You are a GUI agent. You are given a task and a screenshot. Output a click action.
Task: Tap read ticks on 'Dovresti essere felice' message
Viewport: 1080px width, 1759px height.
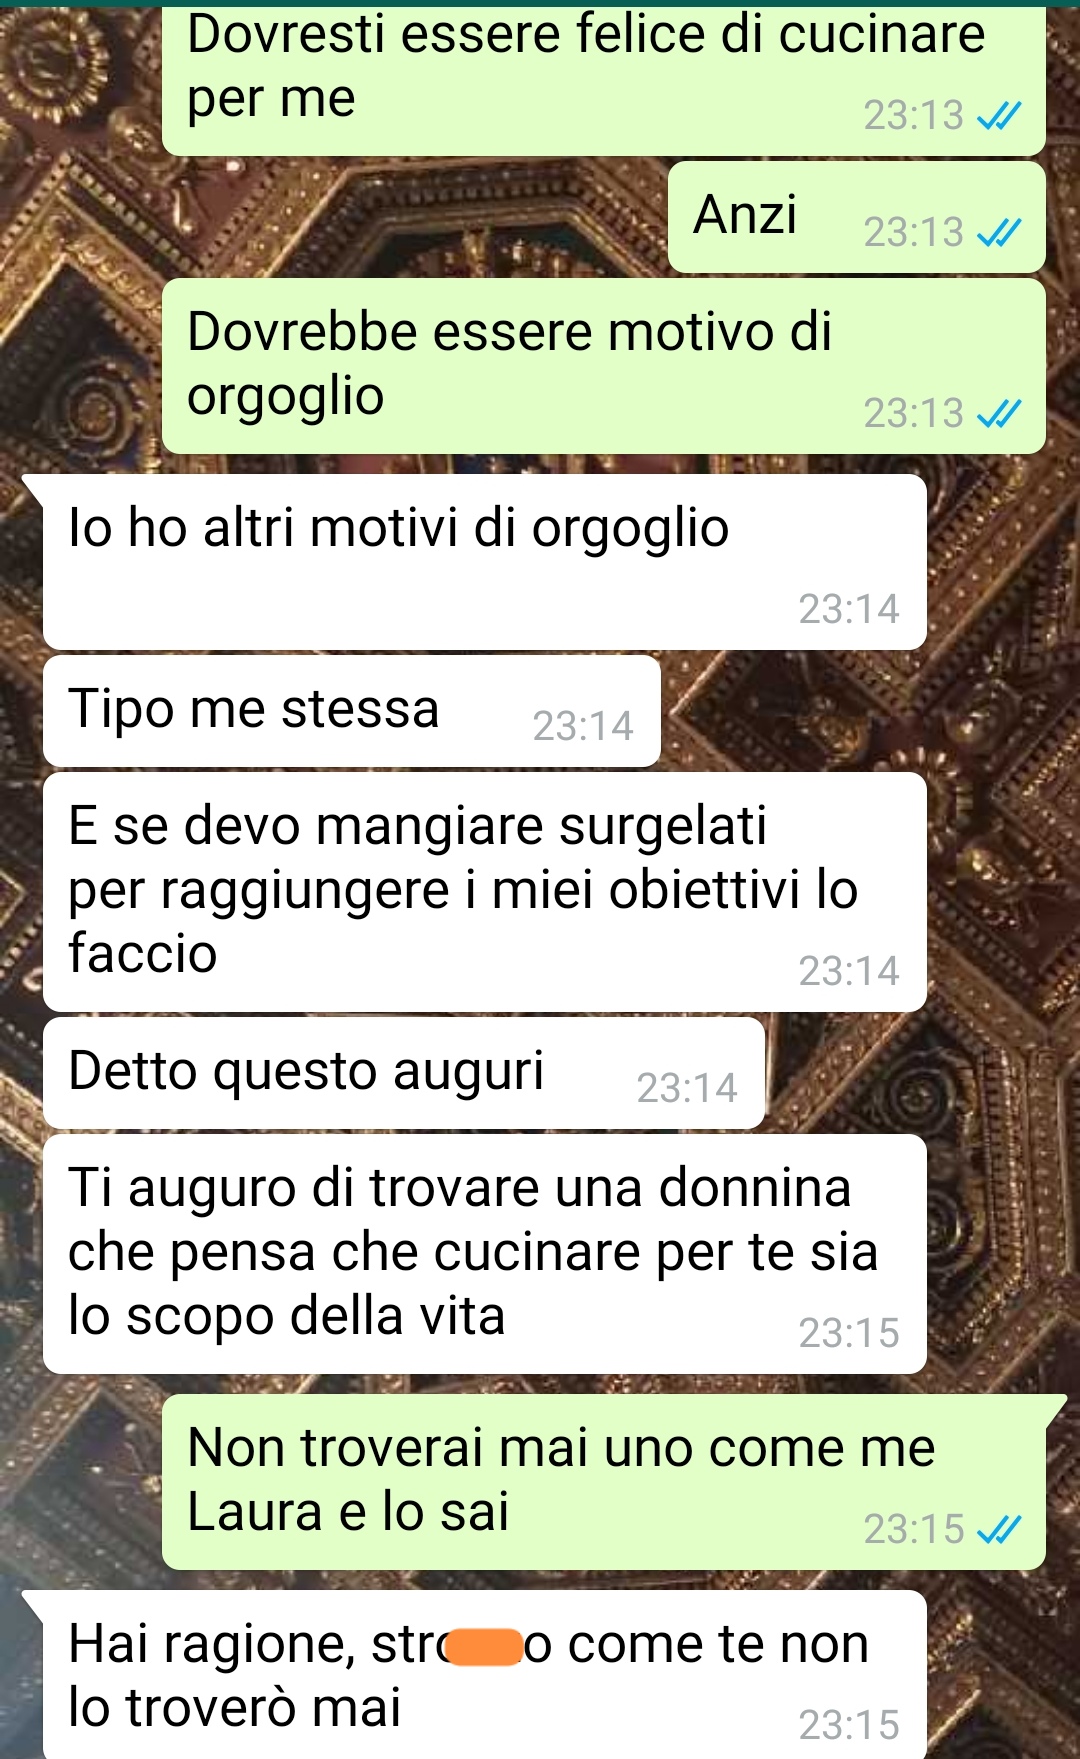pyautogui.click(x=998, y=116)
